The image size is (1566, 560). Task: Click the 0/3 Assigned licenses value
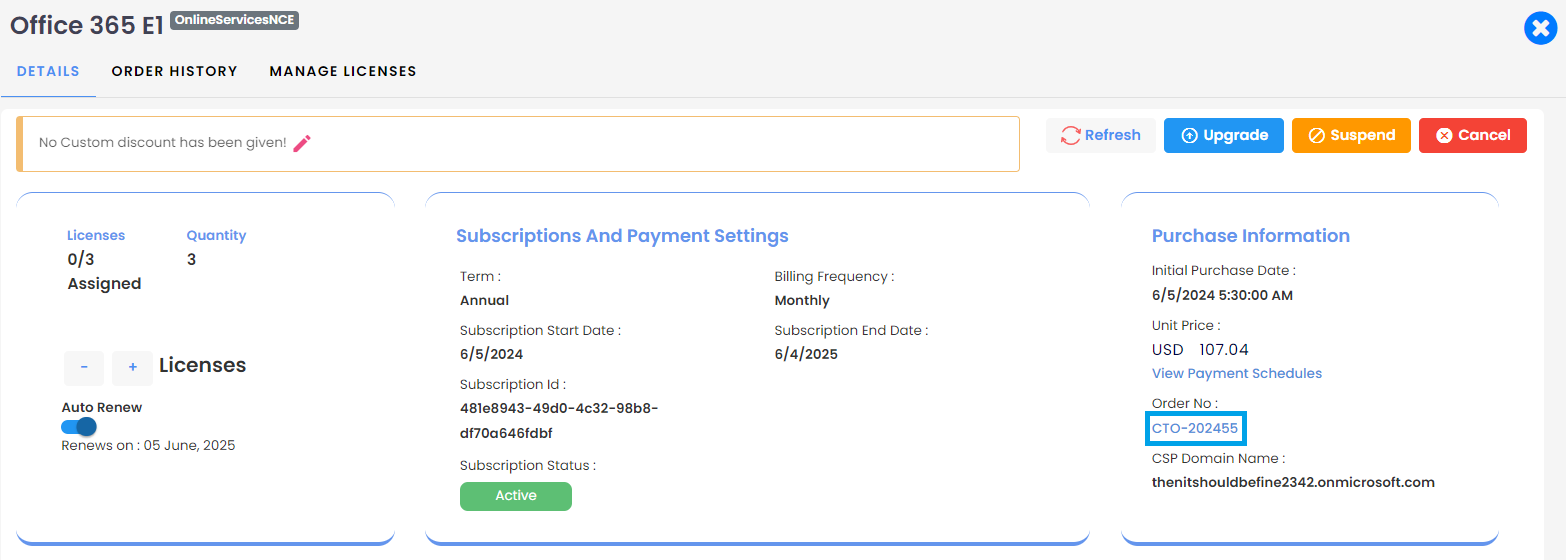click(x=104, y=271)
